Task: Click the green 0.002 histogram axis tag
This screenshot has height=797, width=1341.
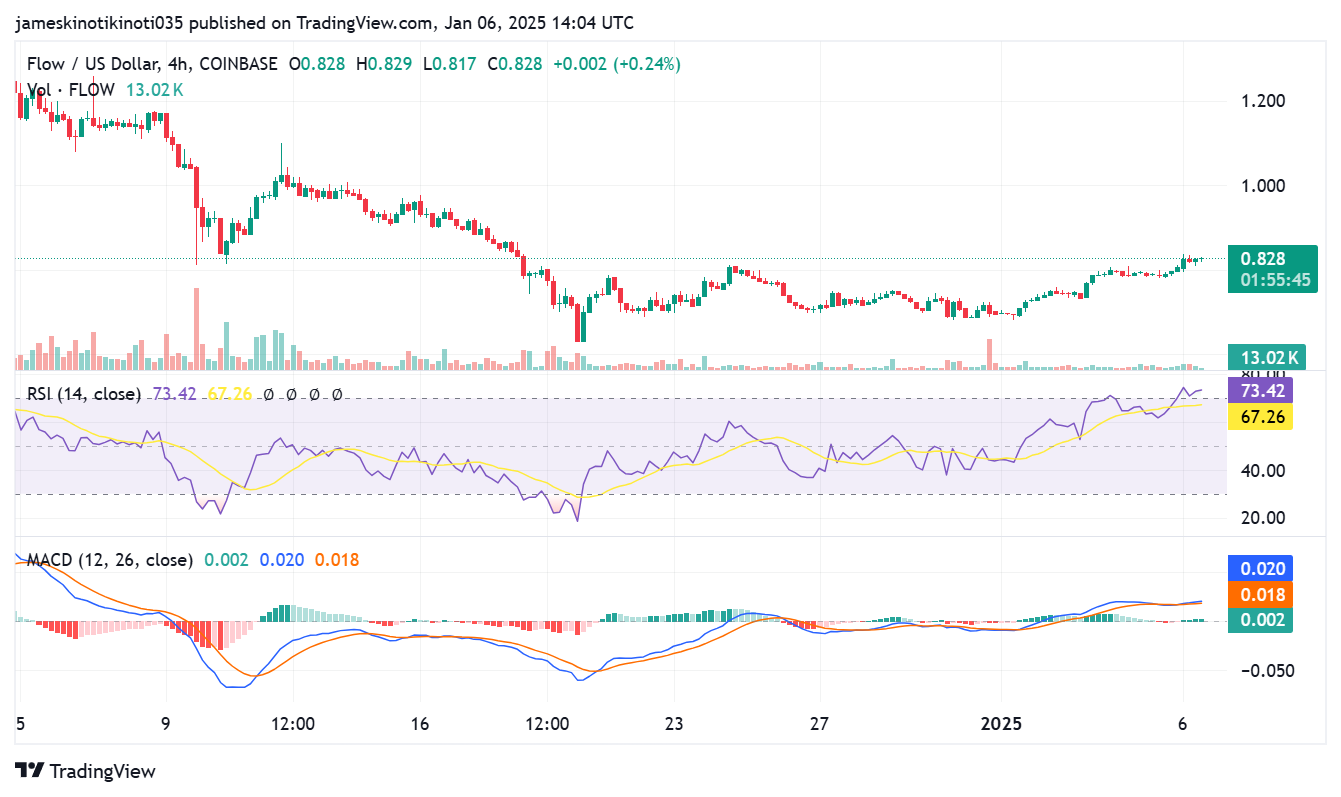Action: coord(1261,620)
